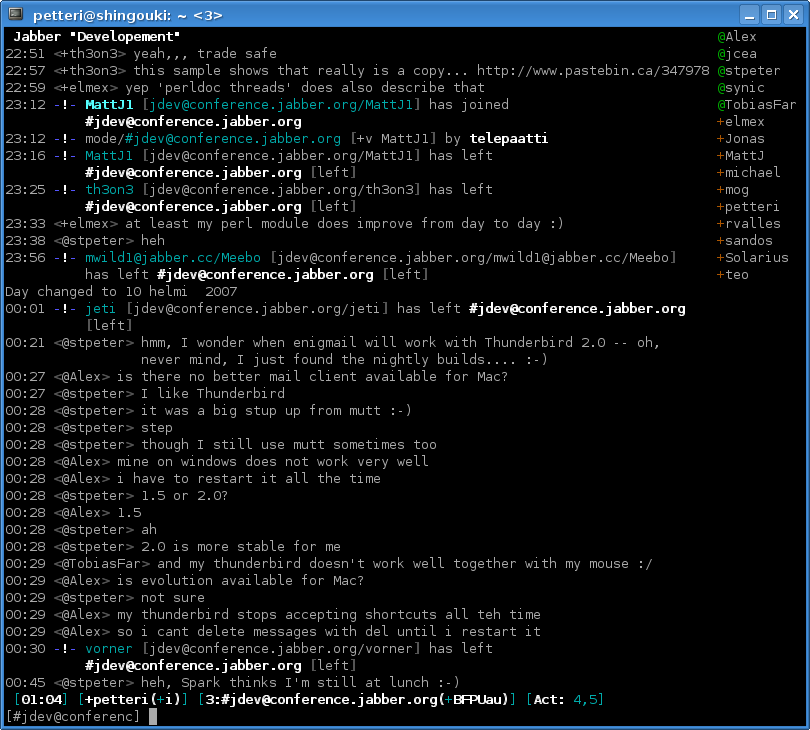This screenshot has width=810, height=730.
Task: Pick +Solarius in the nick list
Action: [753, 258]
